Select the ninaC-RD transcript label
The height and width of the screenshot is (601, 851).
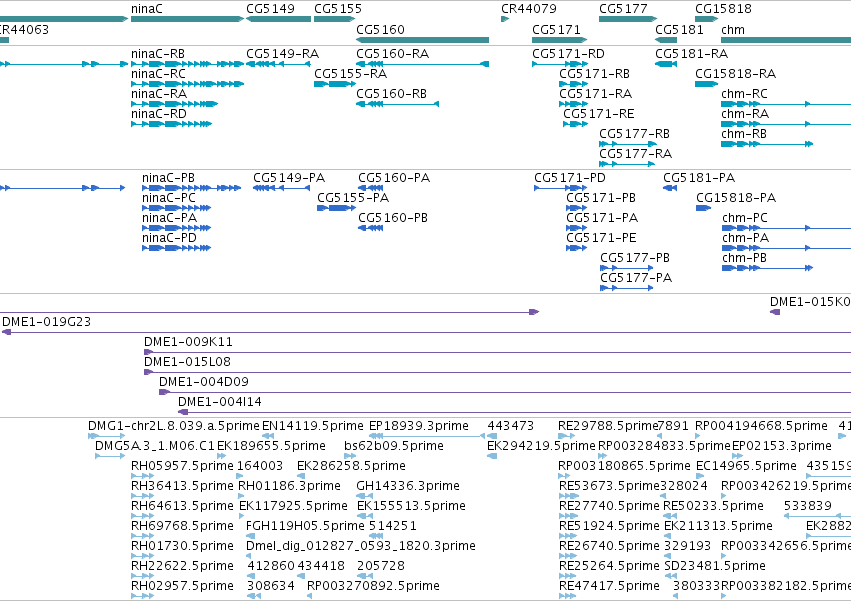coord(158,114)
